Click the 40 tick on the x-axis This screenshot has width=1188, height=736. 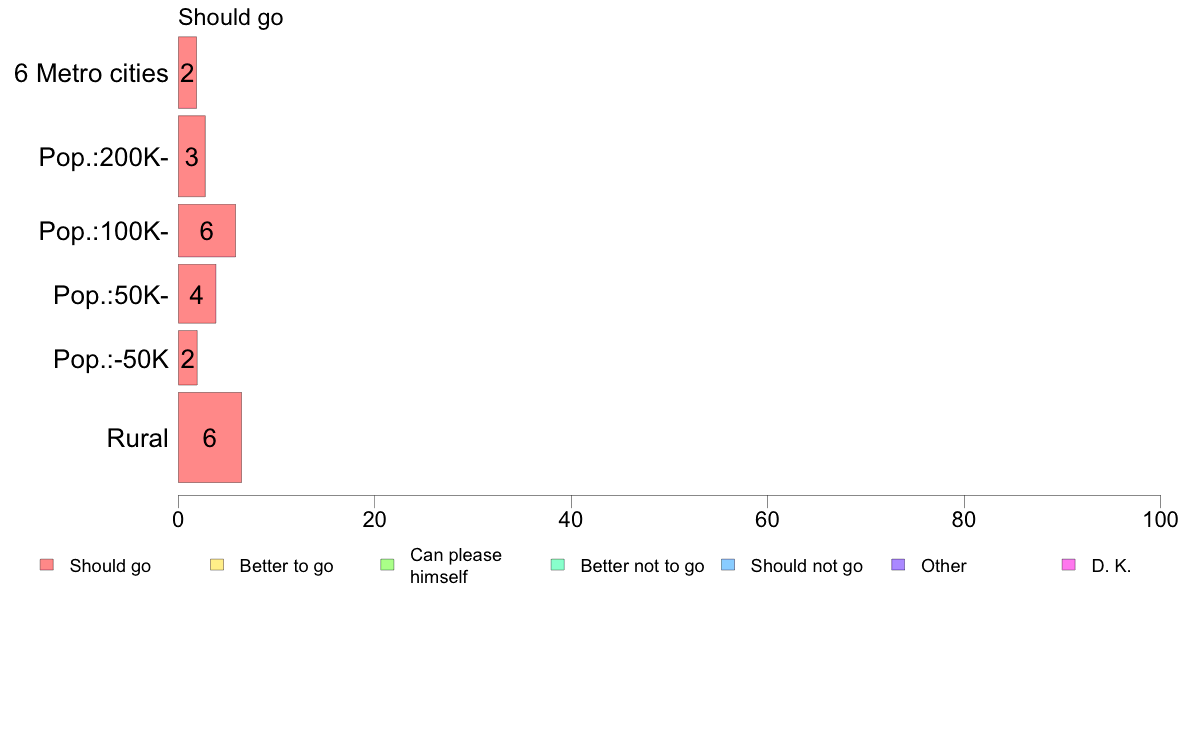[571, 519]
